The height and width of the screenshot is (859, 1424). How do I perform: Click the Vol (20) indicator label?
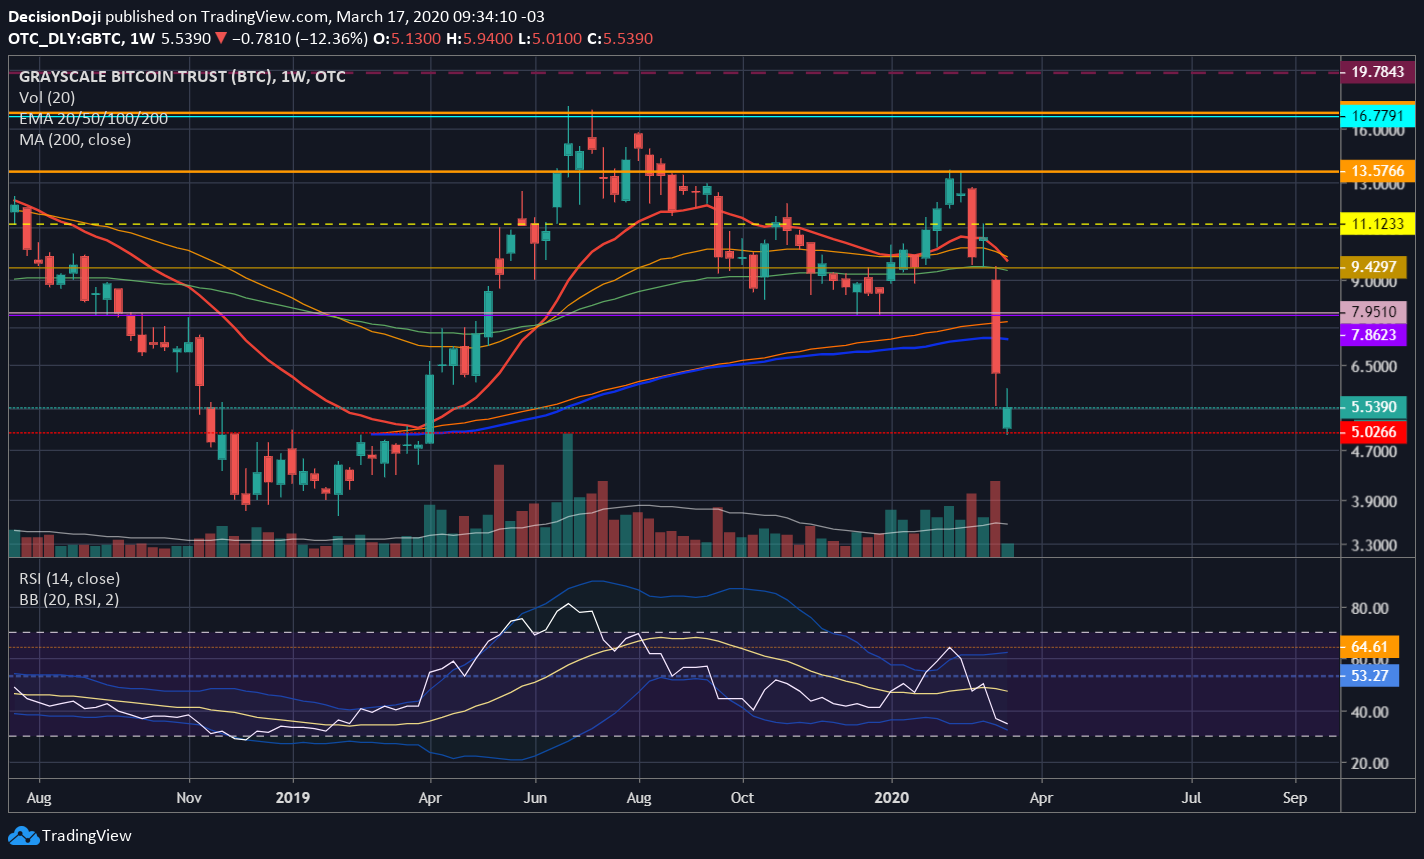click(45, 97)
